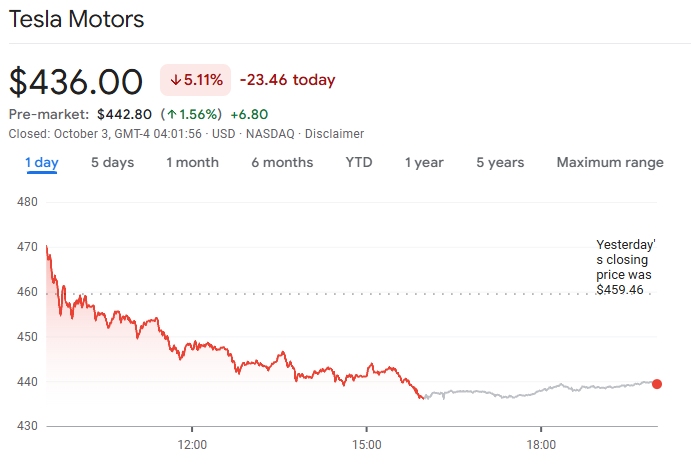Screen dimensions: 691x470
Task: Click the $436.00 current price
Action: point(77,81)
